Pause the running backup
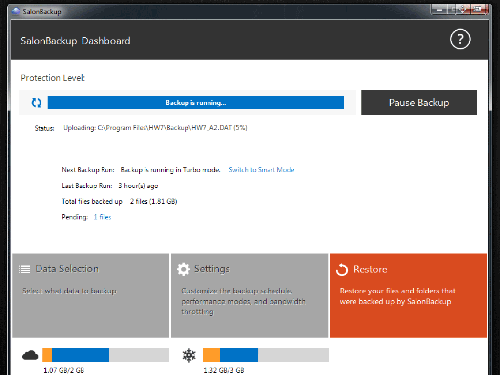 [x=419, y=102]
